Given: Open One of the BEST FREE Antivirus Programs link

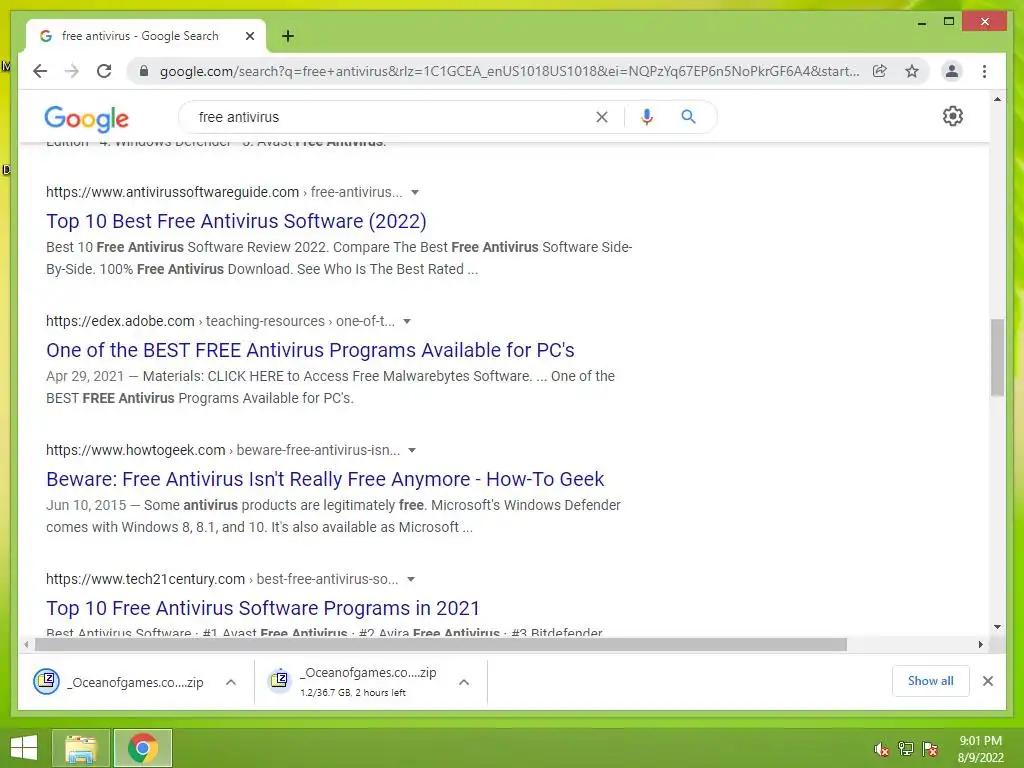Looking at the screenshot, I should pos(310,350).
